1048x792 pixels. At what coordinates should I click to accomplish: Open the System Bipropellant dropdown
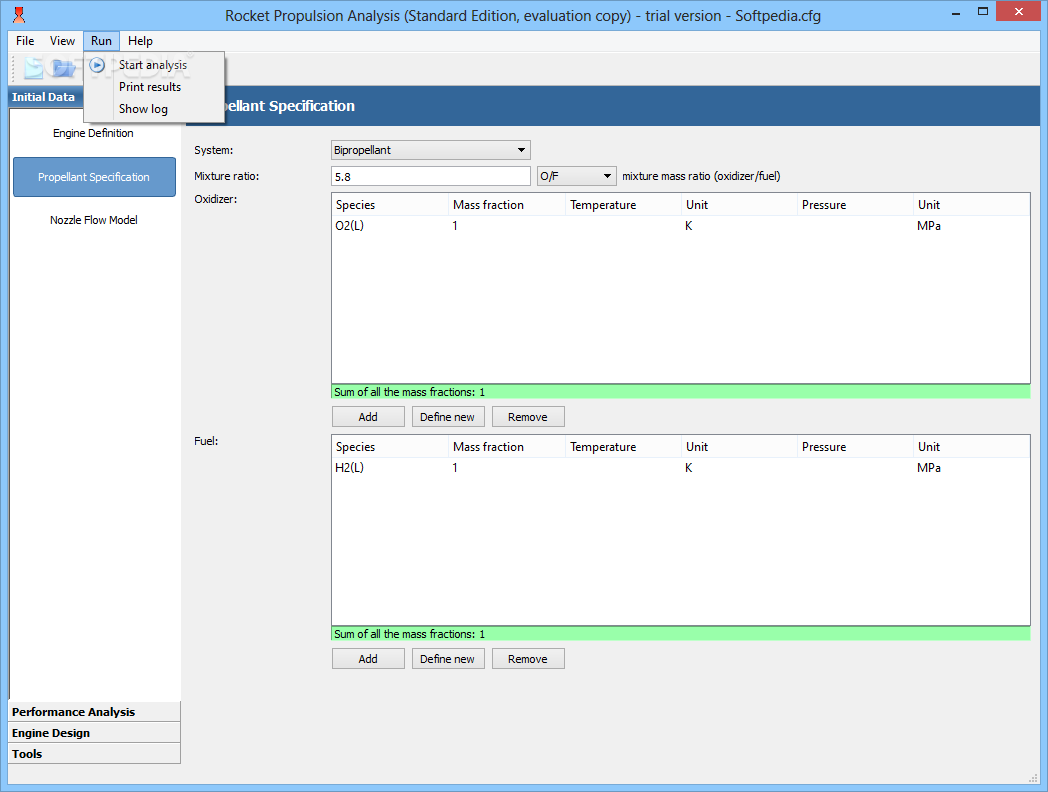coord(430,150)
